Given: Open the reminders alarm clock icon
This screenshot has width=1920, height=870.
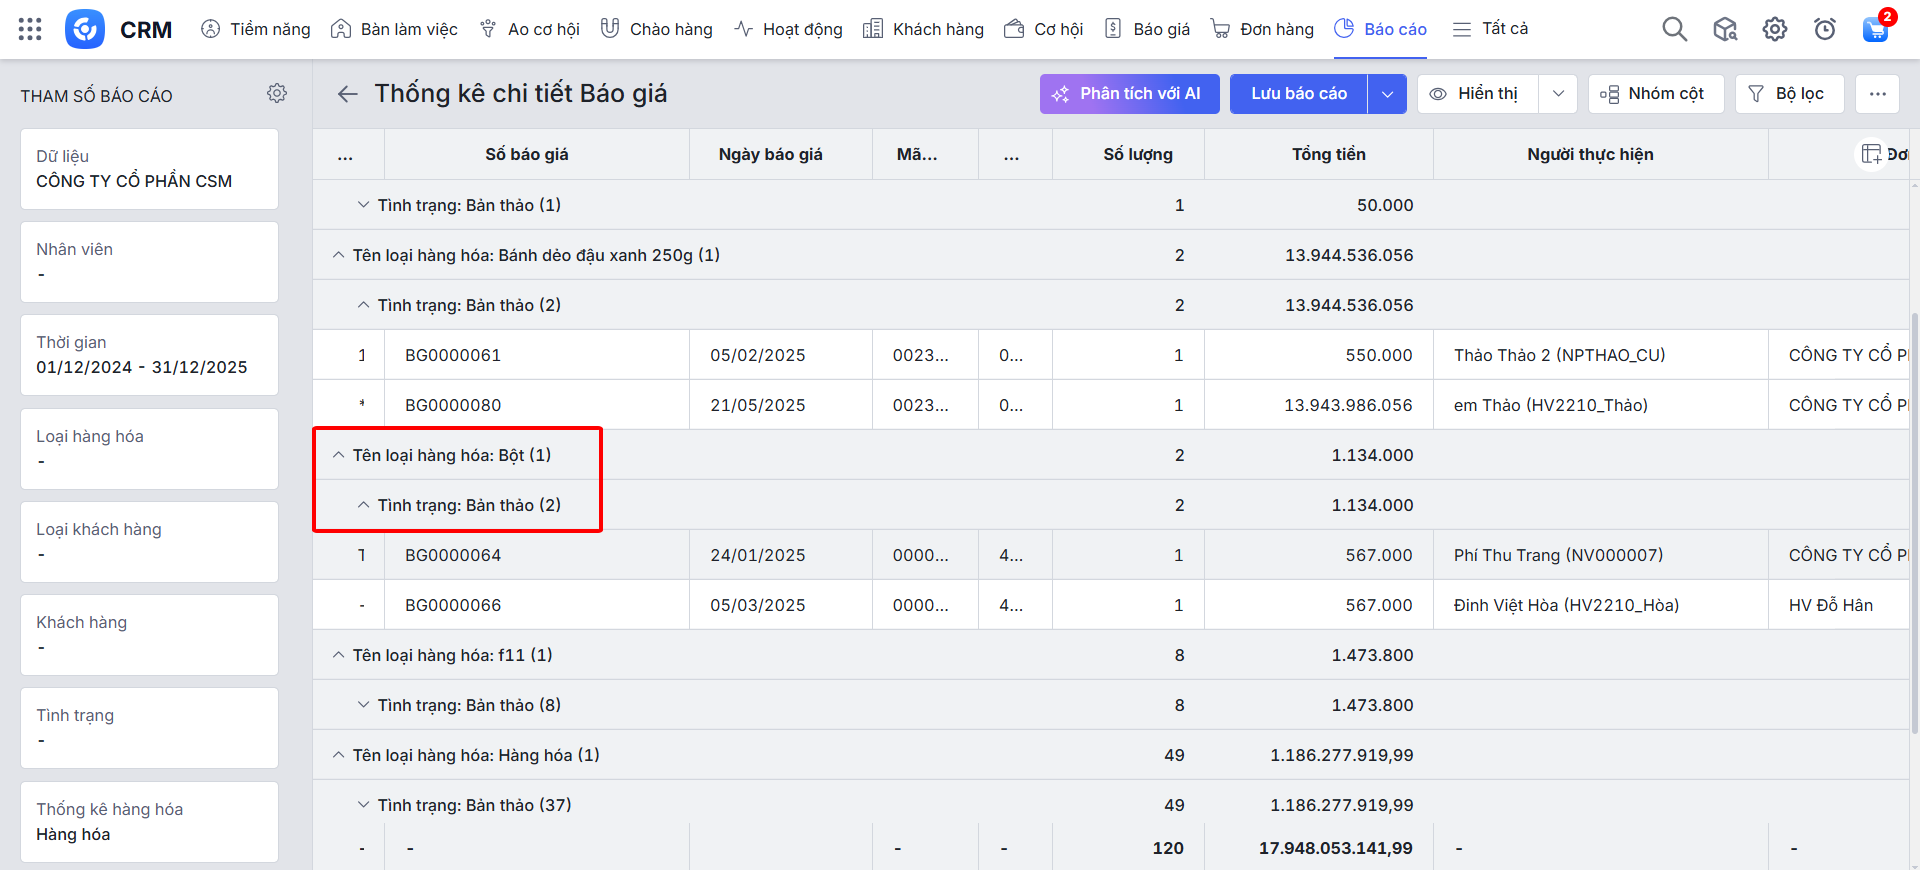Looking at the screenshot, I should [1824, 29].
